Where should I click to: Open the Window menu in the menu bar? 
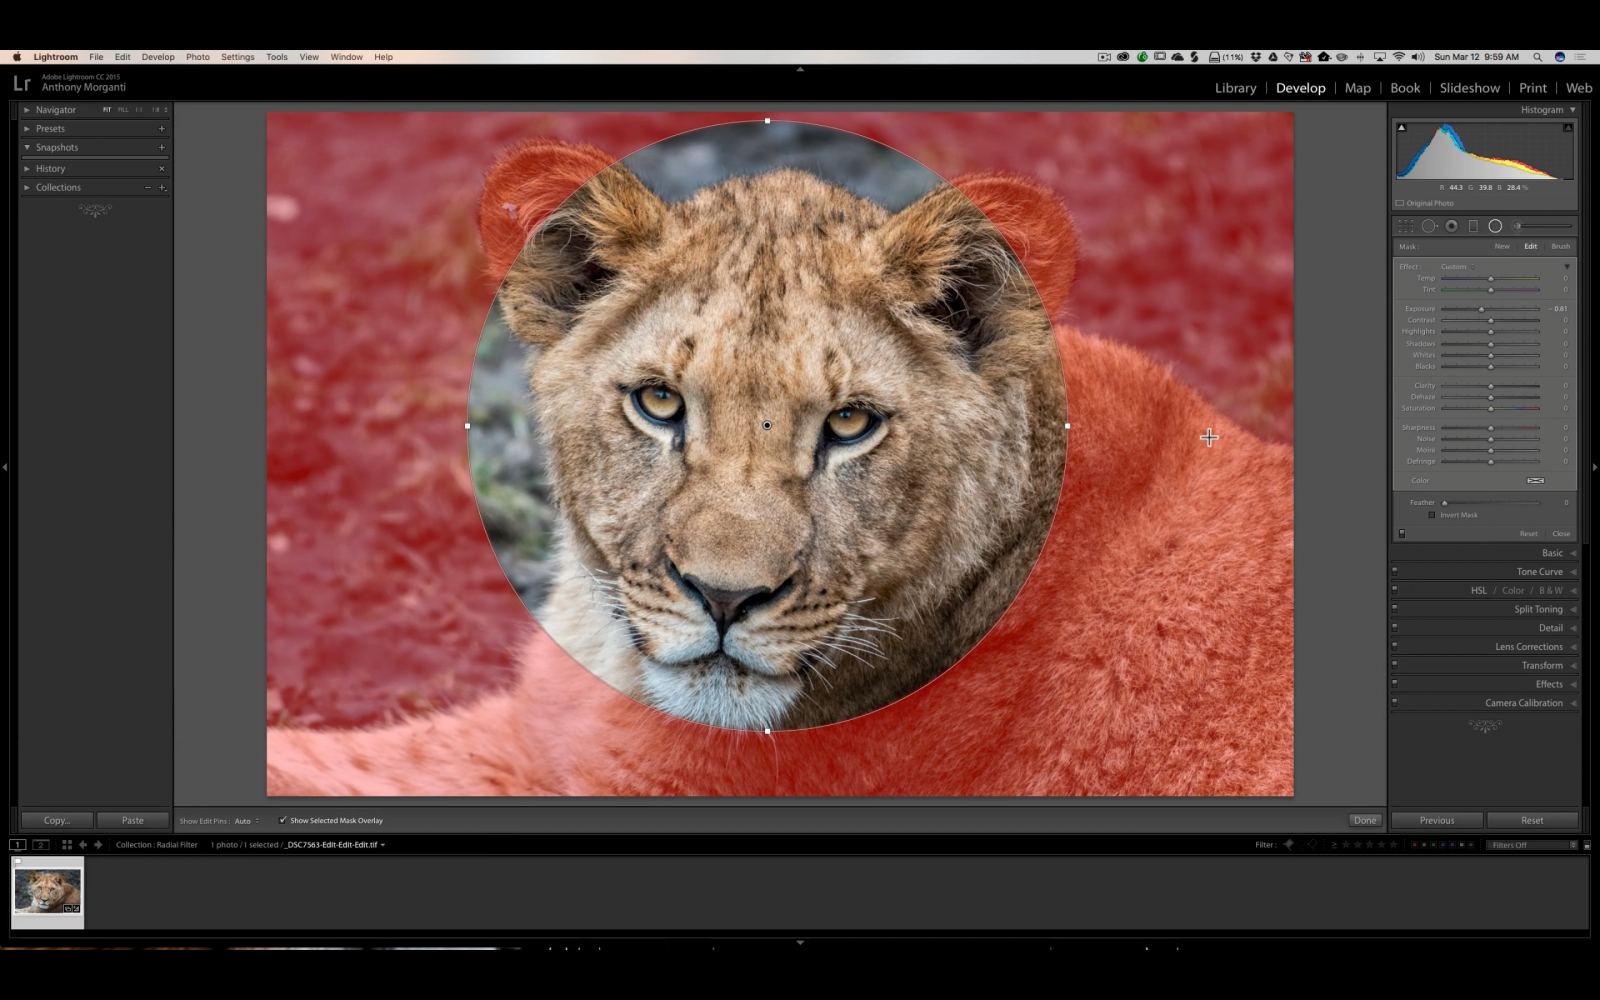pos(346,57)
